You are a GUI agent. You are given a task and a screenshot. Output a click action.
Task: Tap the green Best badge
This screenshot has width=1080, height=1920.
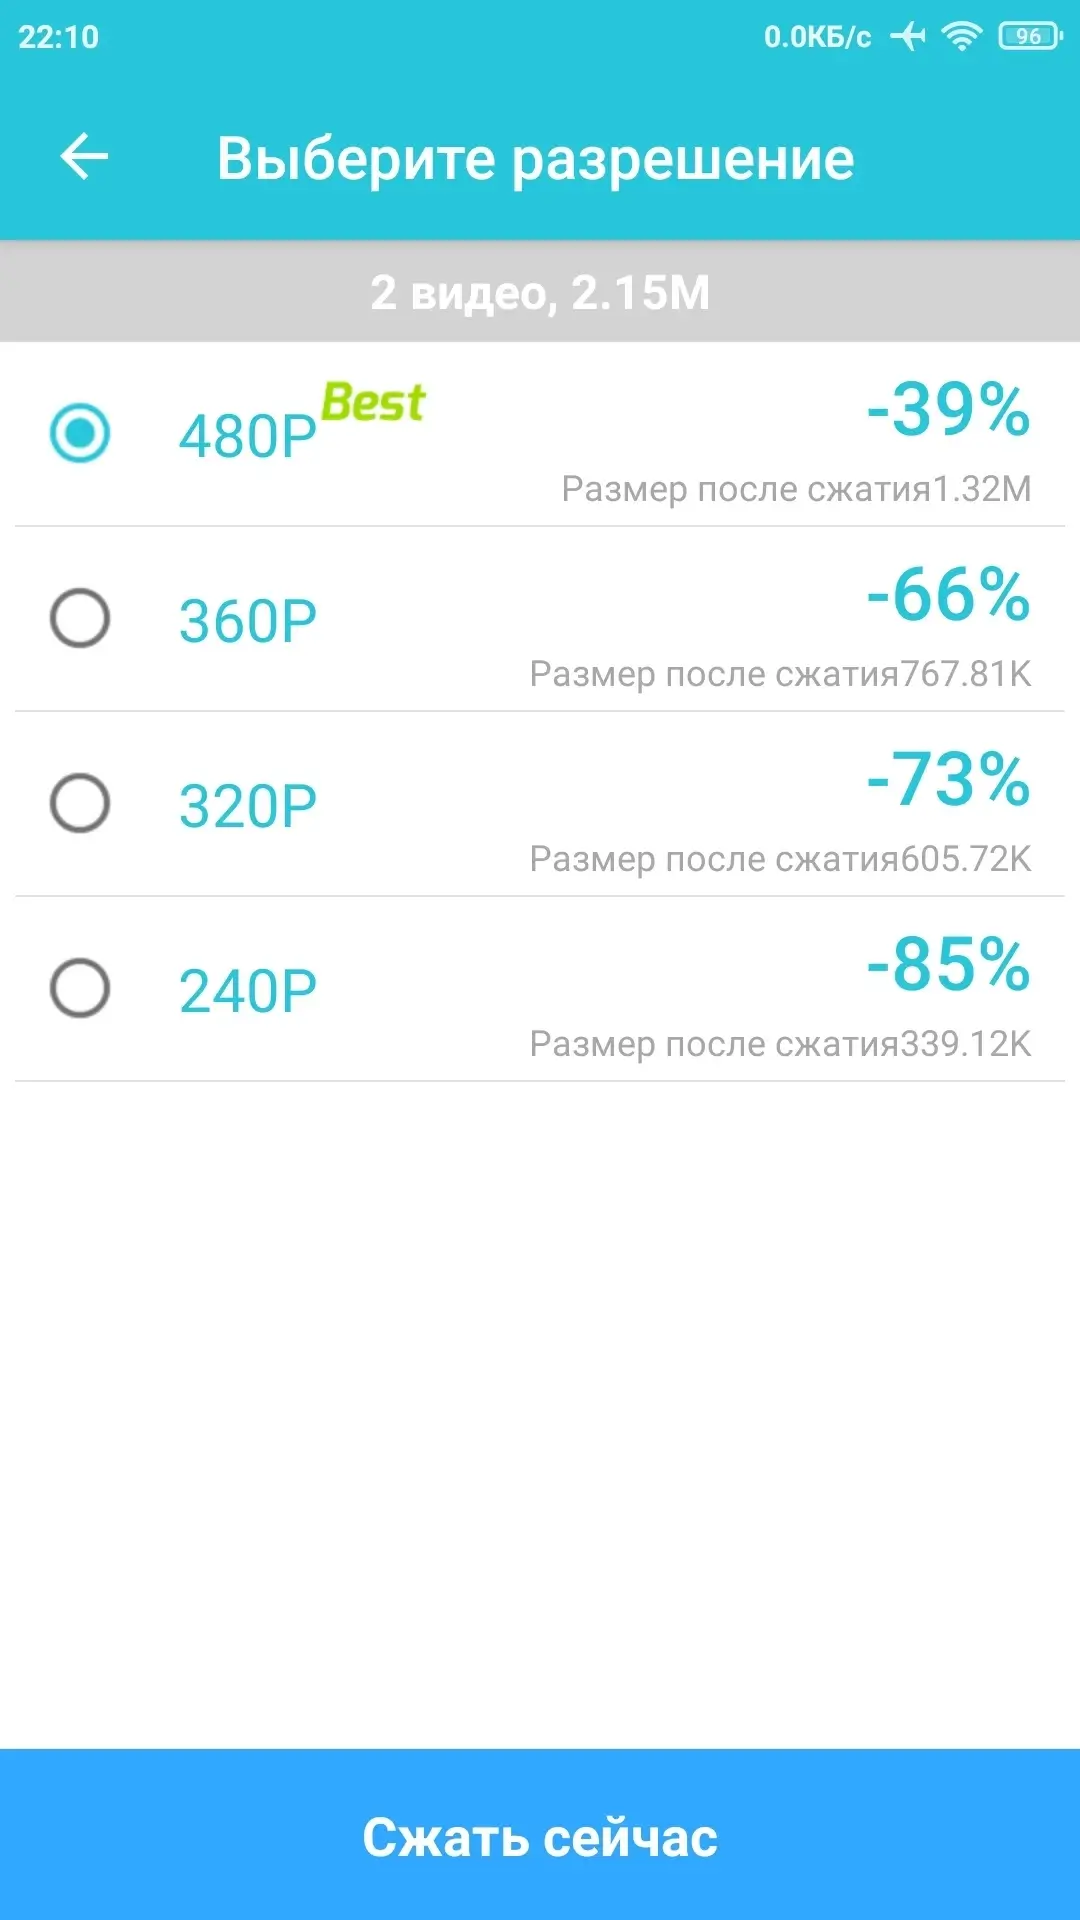(373, 403)
